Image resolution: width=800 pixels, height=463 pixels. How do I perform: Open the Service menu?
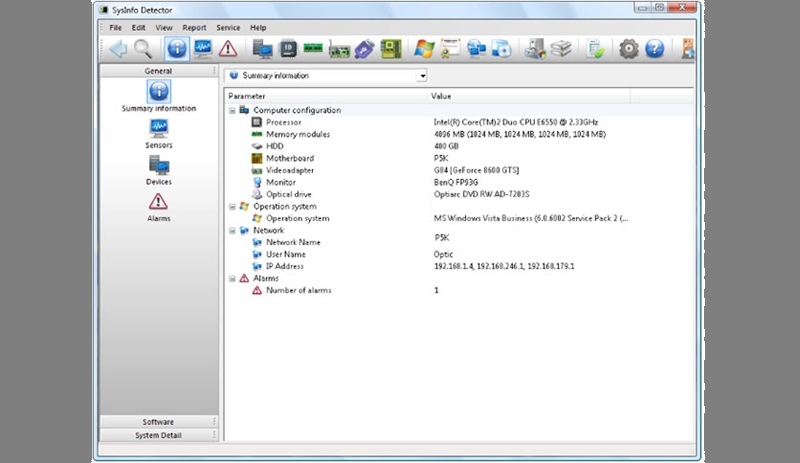(228, 28)
